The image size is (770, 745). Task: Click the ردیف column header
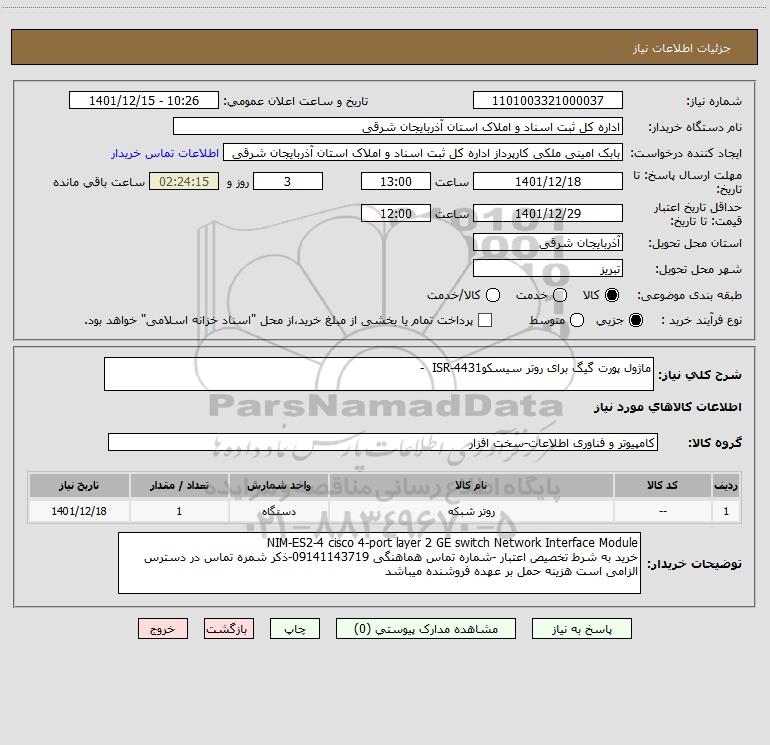click(x=726, y=485)
